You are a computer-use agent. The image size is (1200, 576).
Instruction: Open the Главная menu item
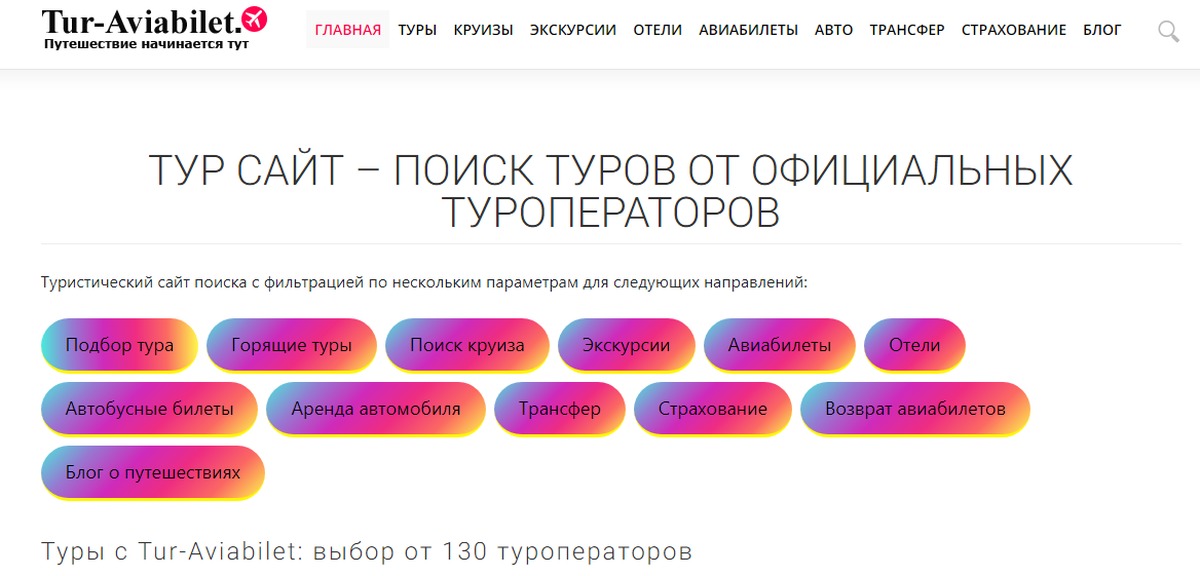[x=348, y=30]
